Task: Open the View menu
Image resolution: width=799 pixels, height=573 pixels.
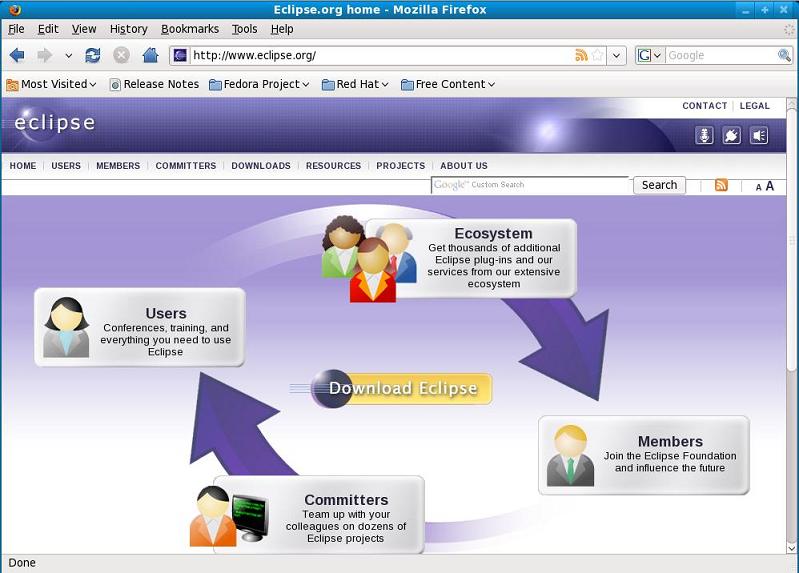Action: (x=84, y=29)
